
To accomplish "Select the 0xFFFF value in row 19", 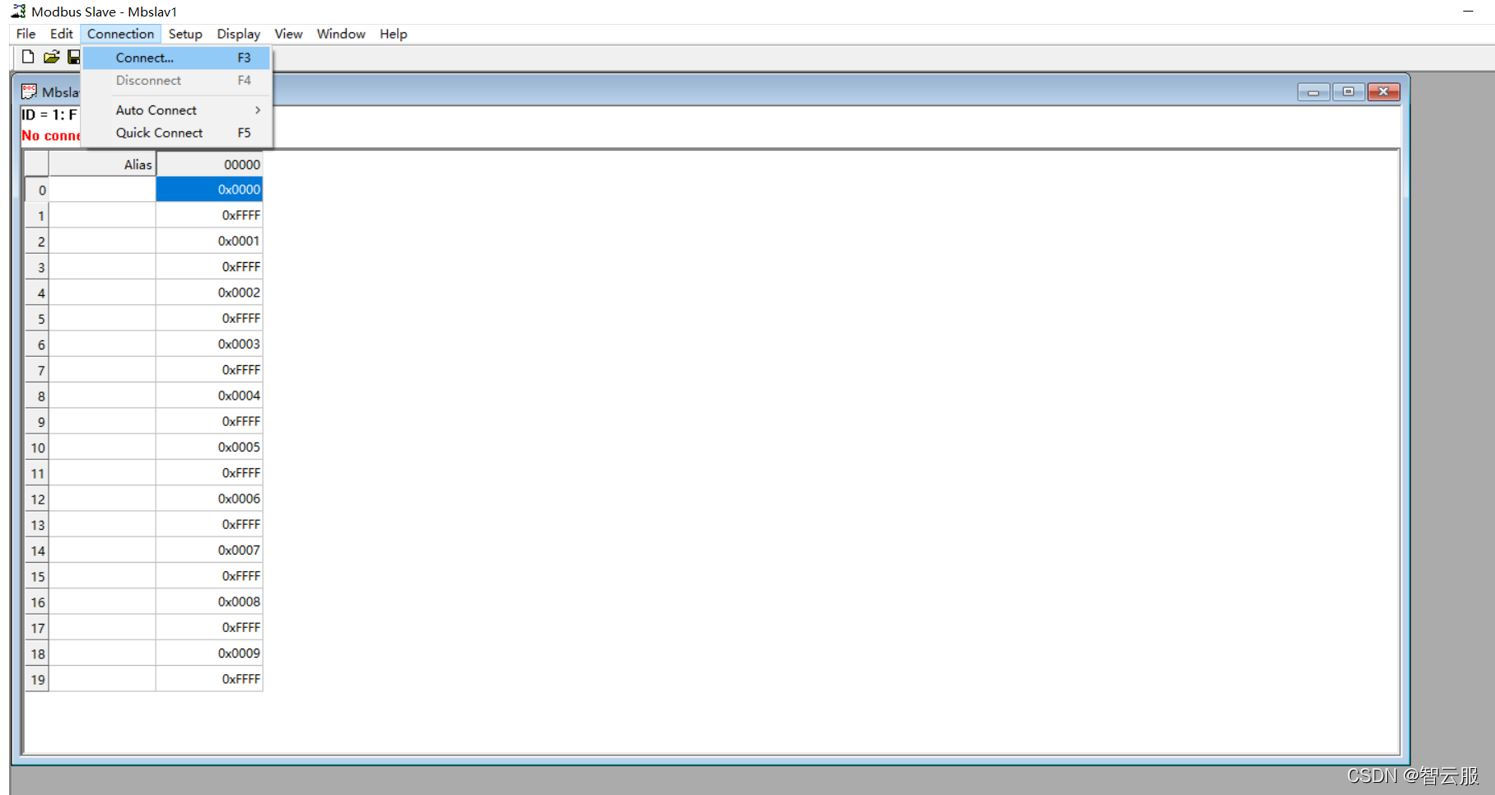I will tap(209, 679).
